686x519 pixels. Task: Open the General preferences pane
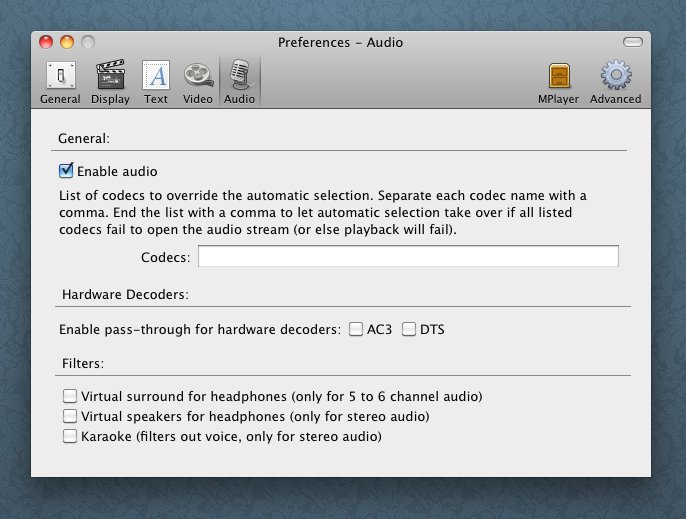tap(60, 82)
